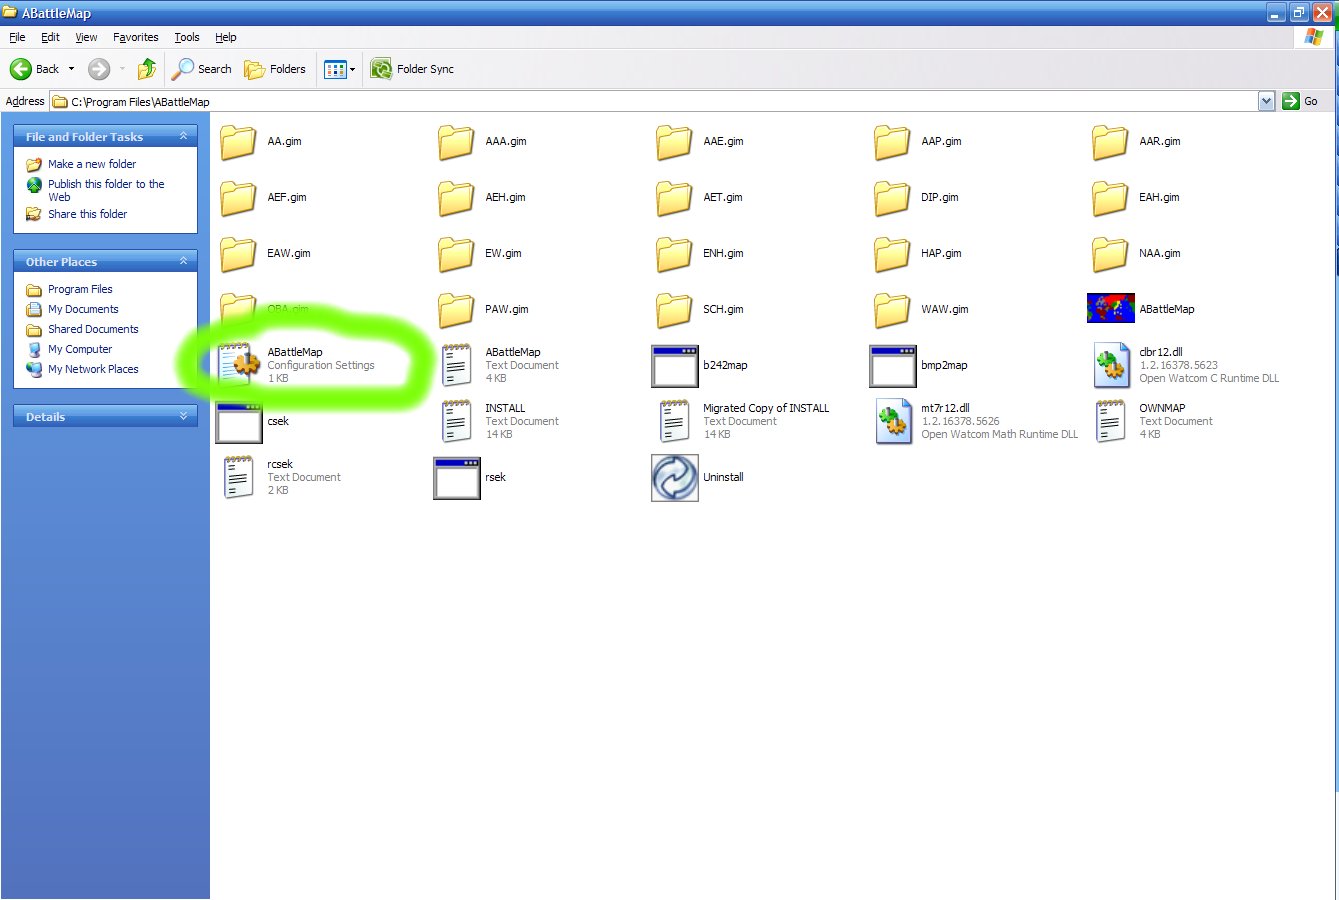Select the bmp2map program icon
This screenshot has height=900, width=1339.
[x=893, y=366]
